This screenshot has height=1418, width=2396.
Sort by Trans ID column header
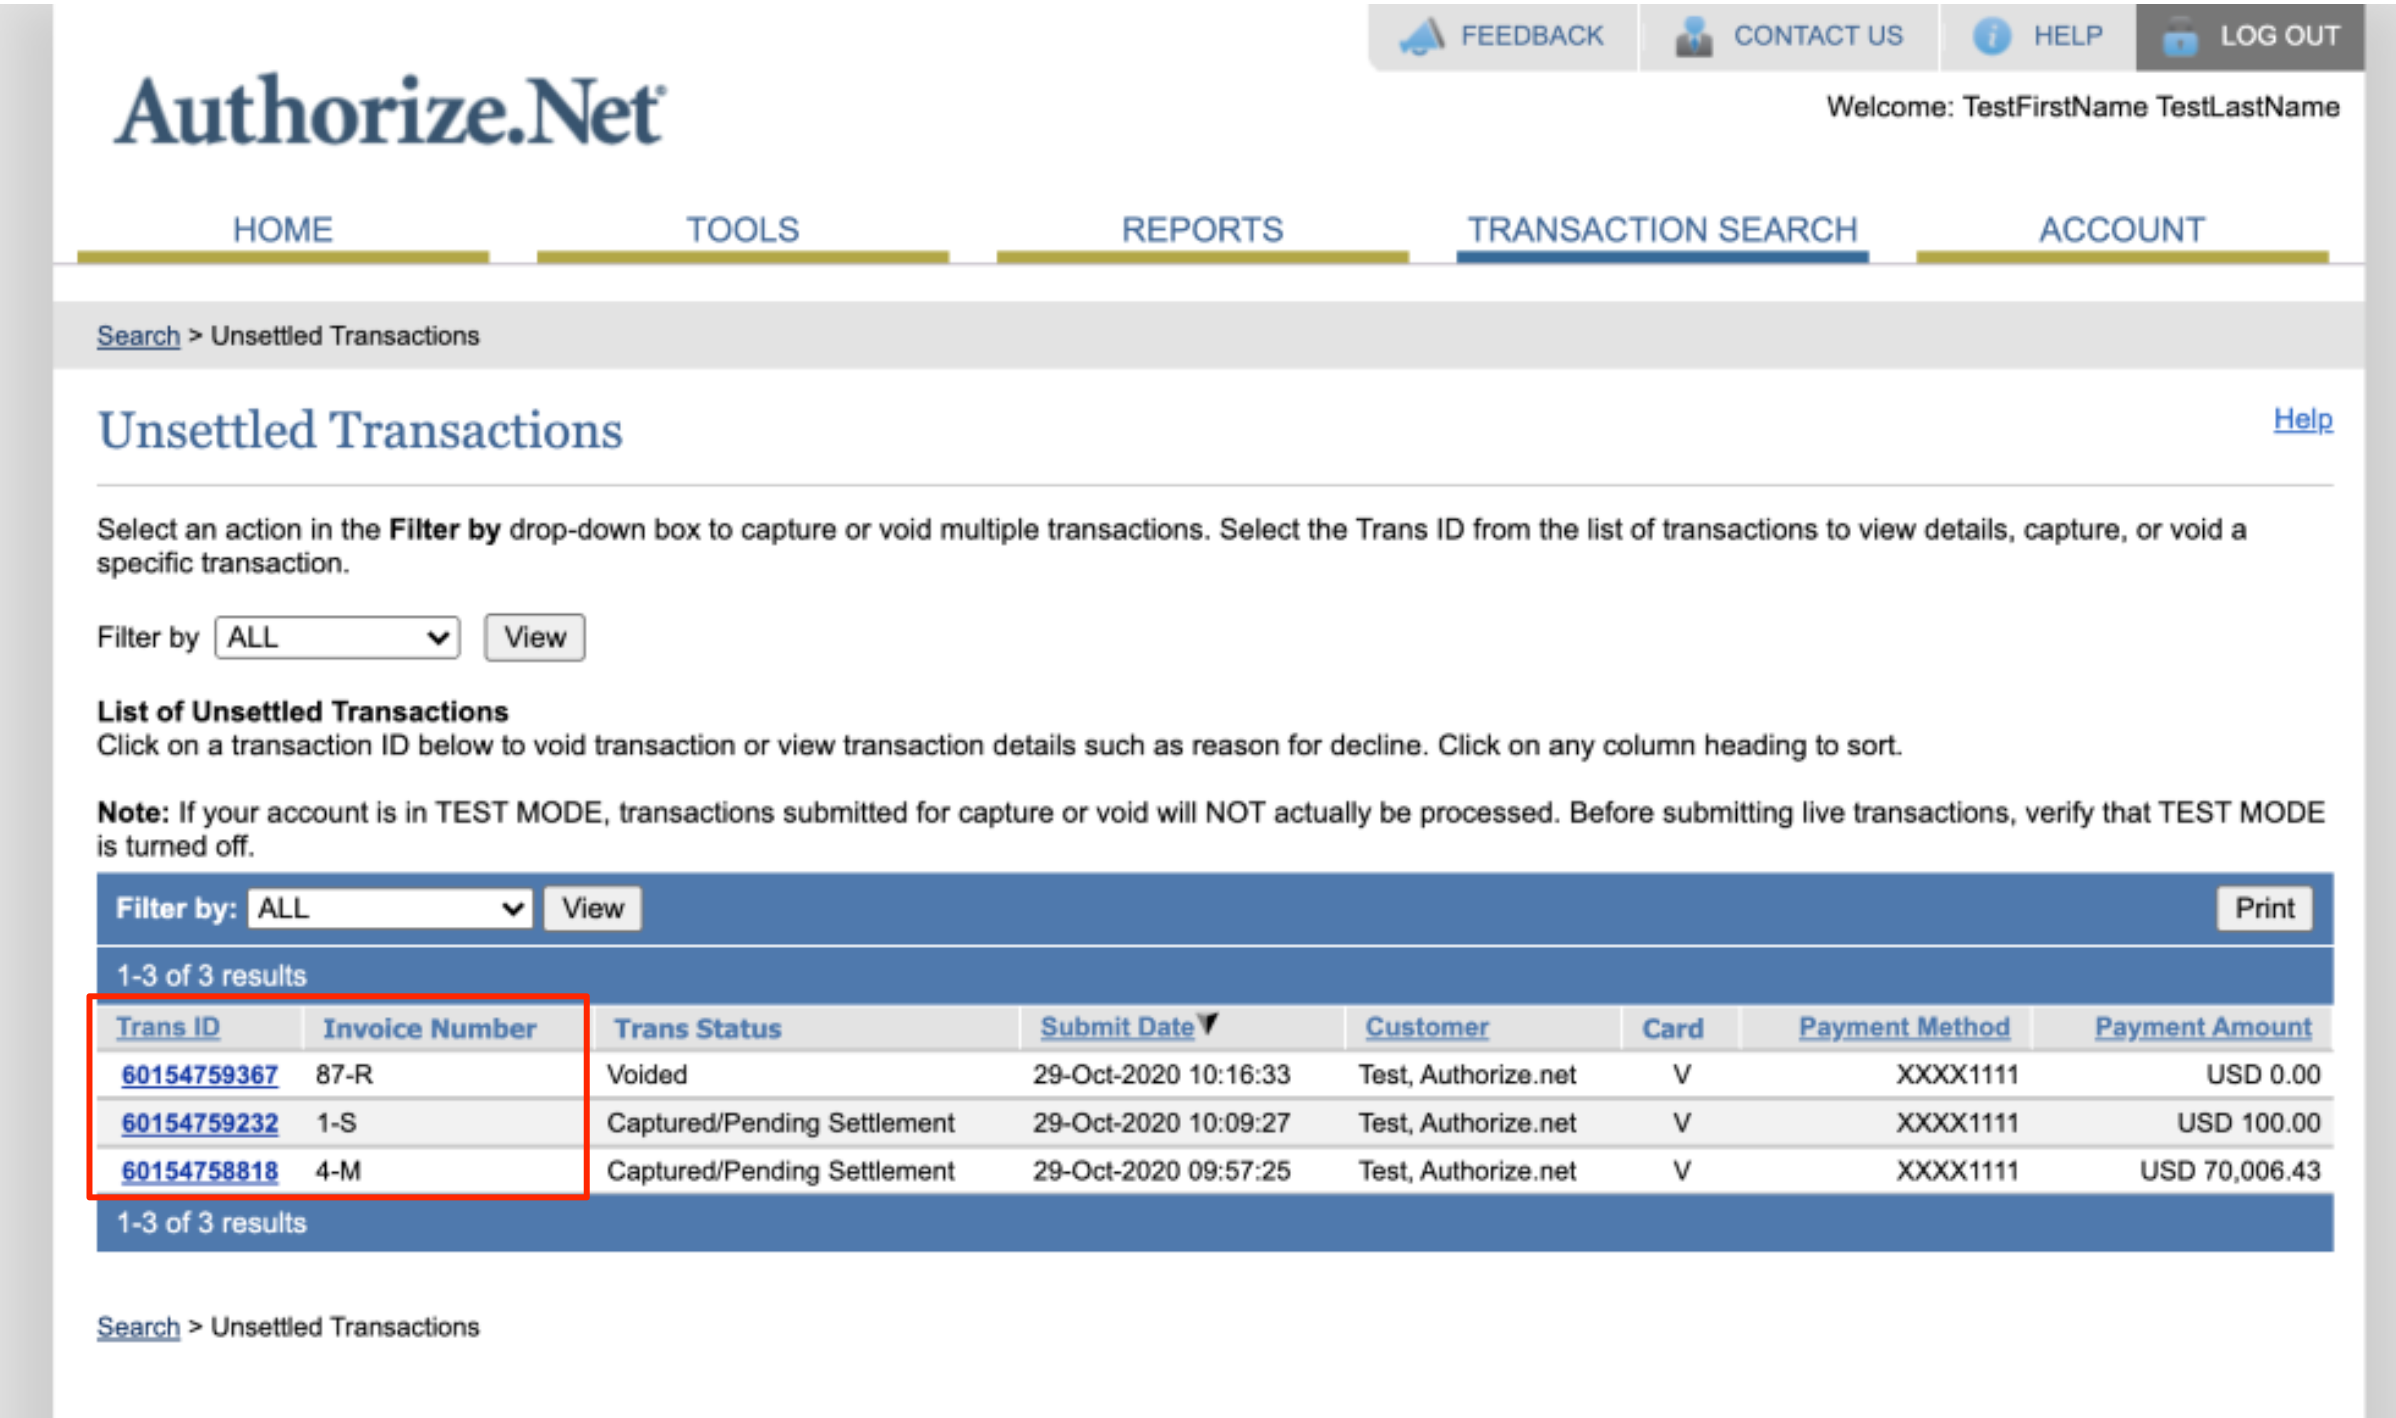[x=168, y=1027]
